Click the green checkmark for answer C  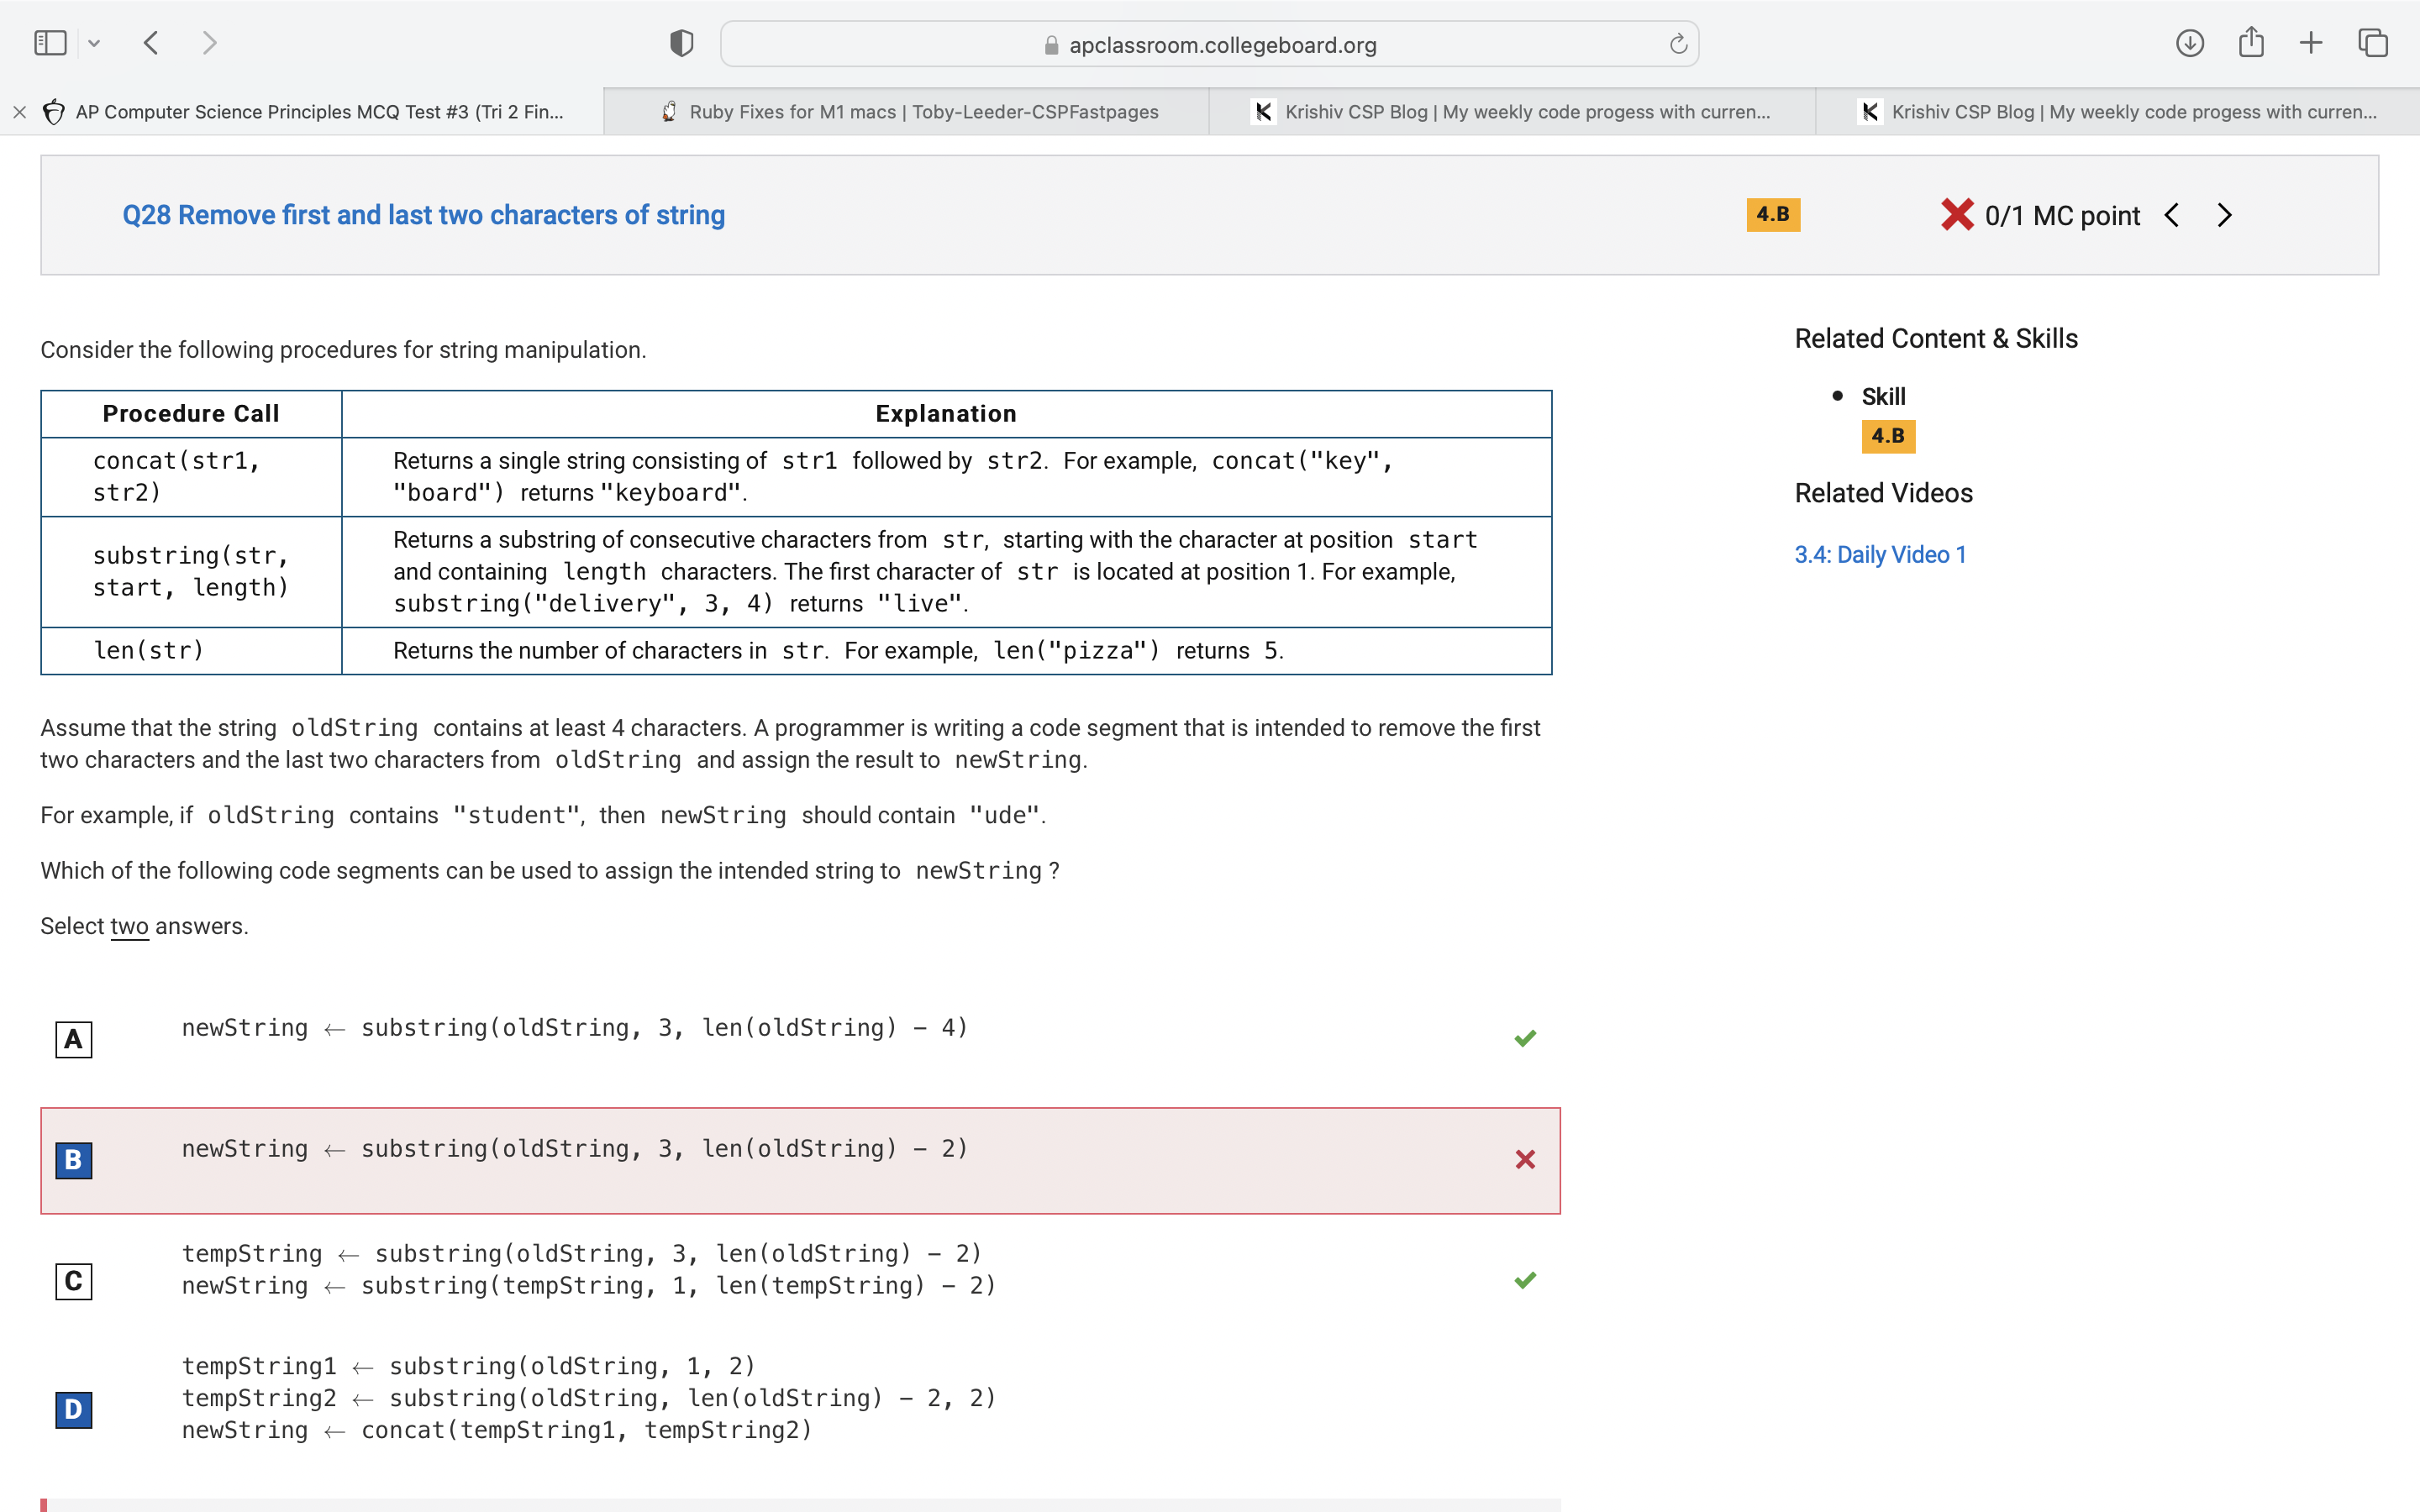coord(1525,1280)
